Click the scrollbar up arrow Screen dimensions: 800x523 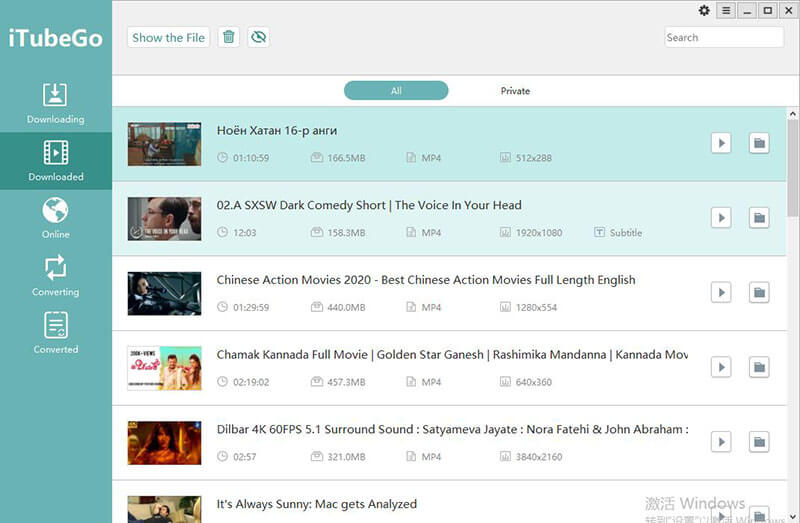click(792, 113)
